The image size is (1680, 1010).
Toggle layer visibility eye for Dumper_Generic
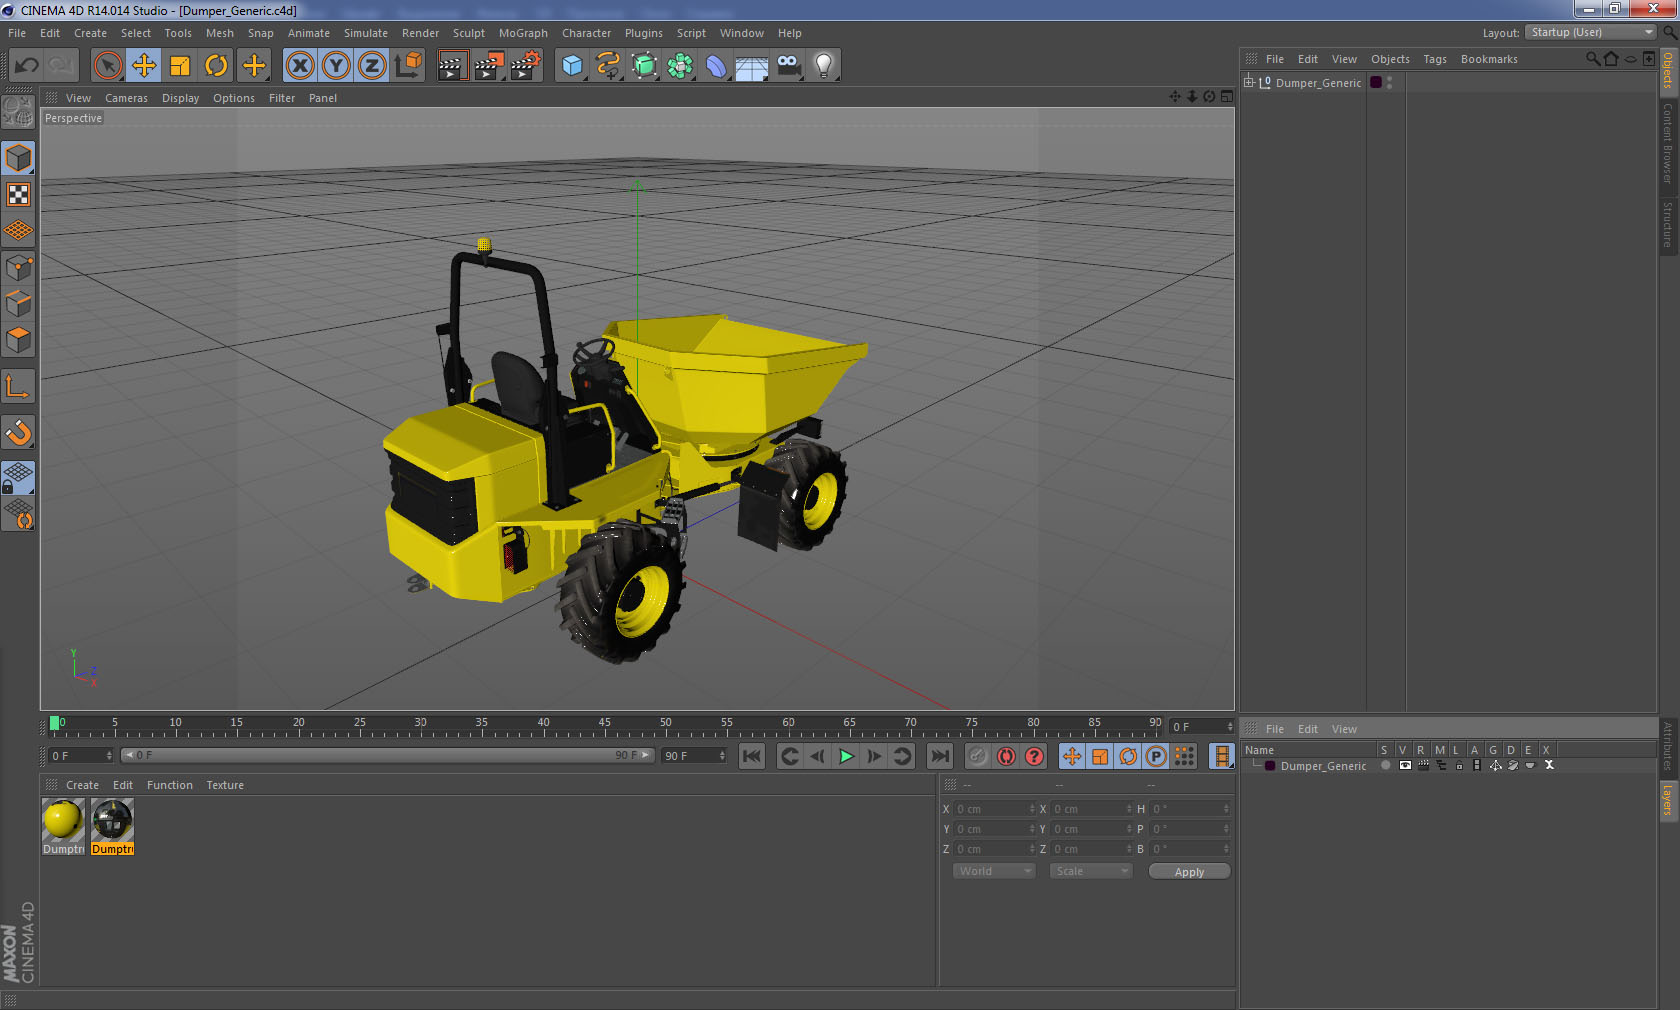pyautogui.click(x=1405, y=765)
